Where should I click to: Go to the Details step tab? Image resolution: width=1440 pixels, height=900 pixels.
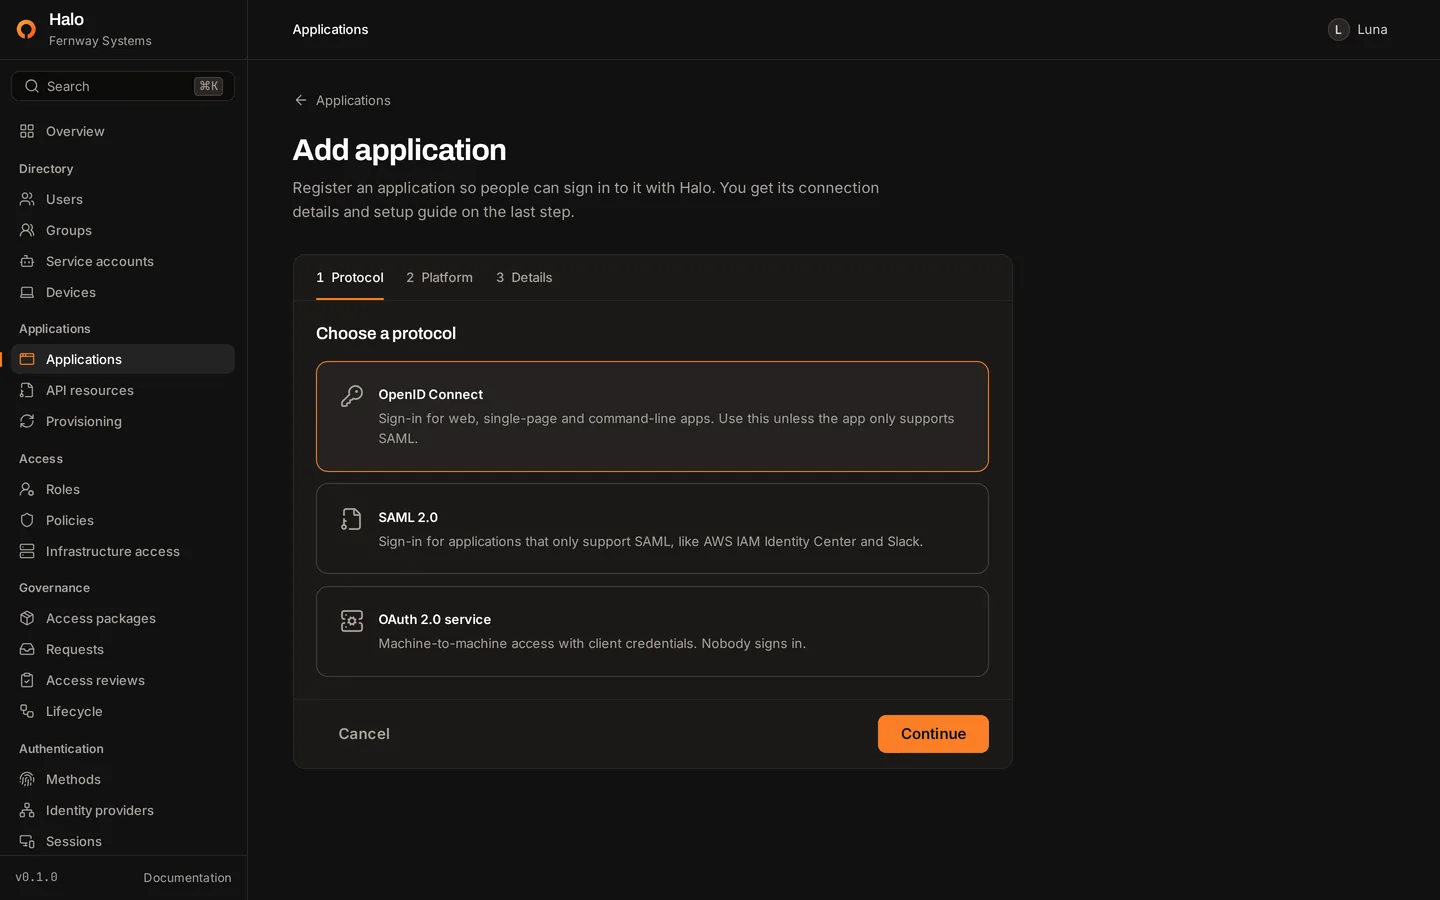524,277
